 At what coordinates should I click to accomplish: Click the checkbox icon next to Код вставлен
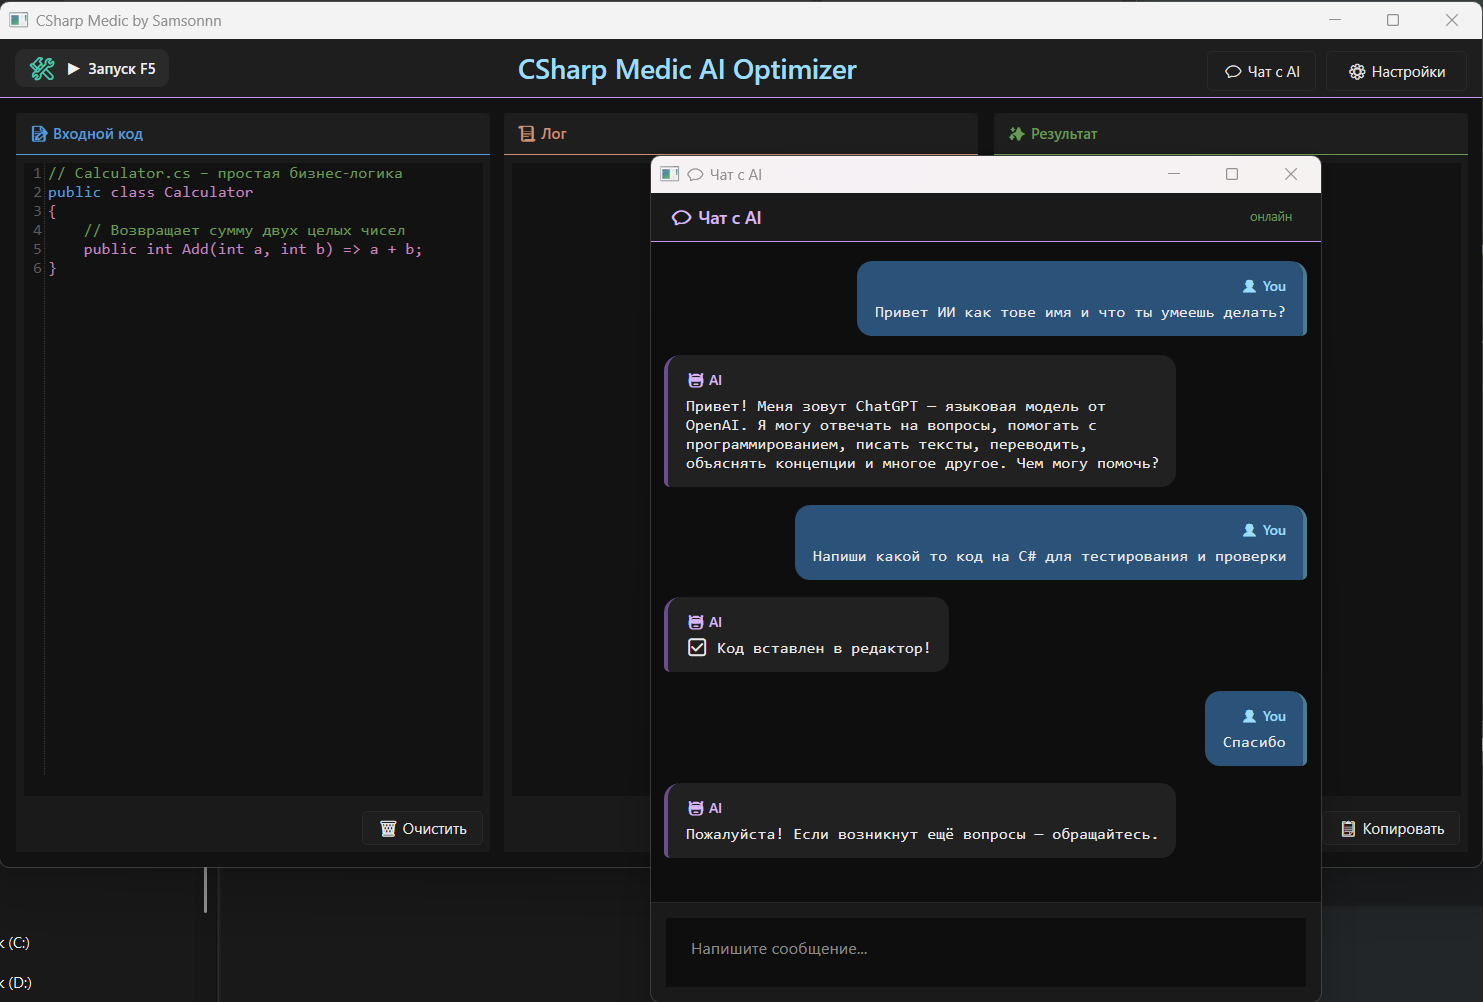click(x=698, y=648)
